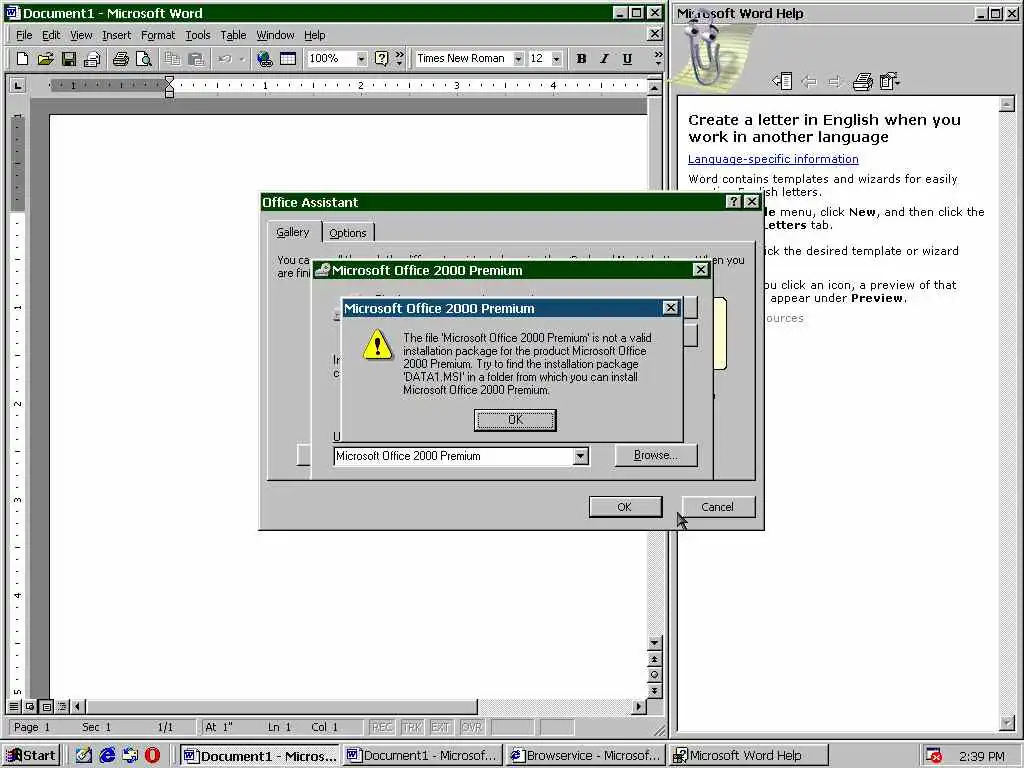This screenshot has height=768, width=1024.
Task: Save the document with the floppy disk icon
Action: coord(69,59)
